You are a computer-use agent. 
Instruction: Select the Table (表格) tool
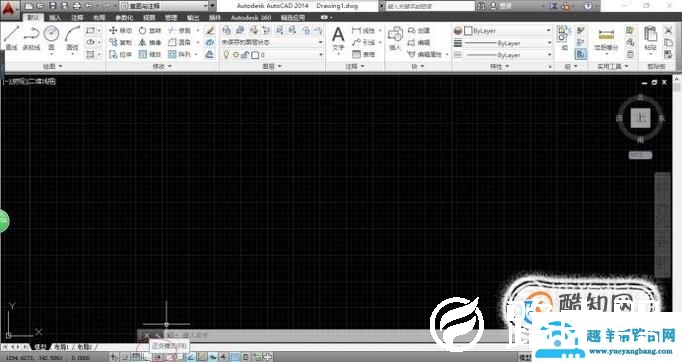pyautogui.click(x=364, y=54)
